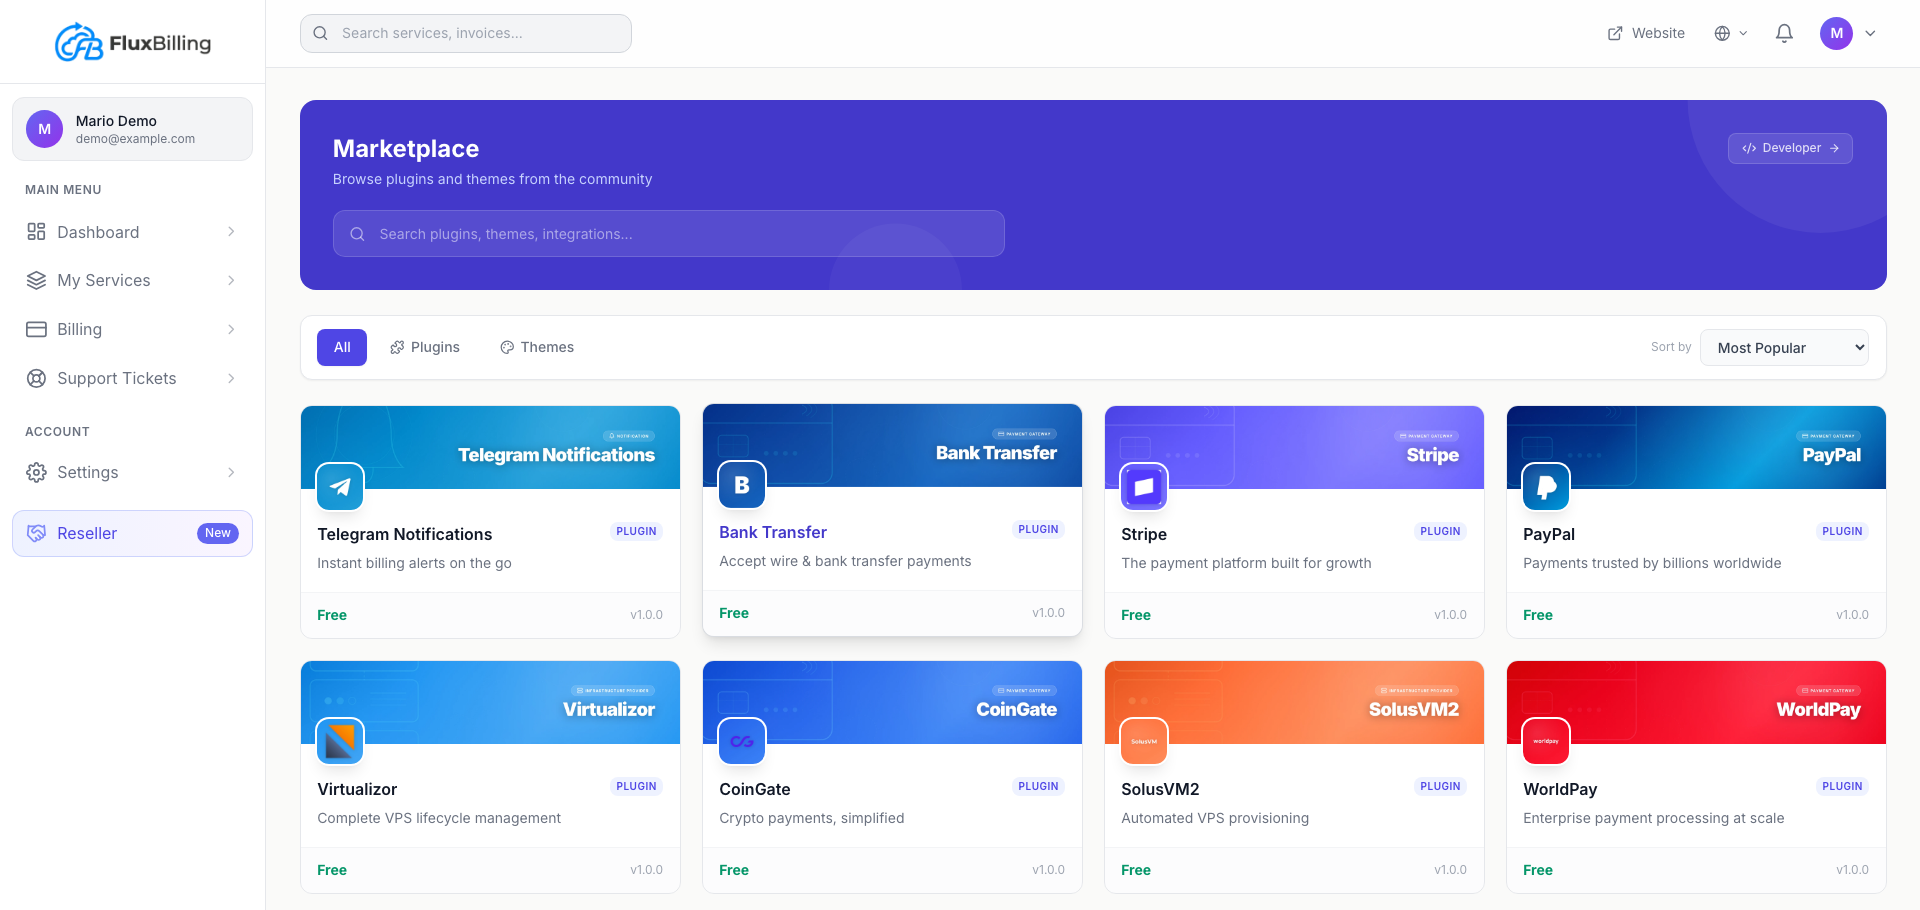Image resolution: width=1920 pixels, height=910 pixels.
Task: Click "Complete VPS lifecycle management" text
Action: (439, 818)
